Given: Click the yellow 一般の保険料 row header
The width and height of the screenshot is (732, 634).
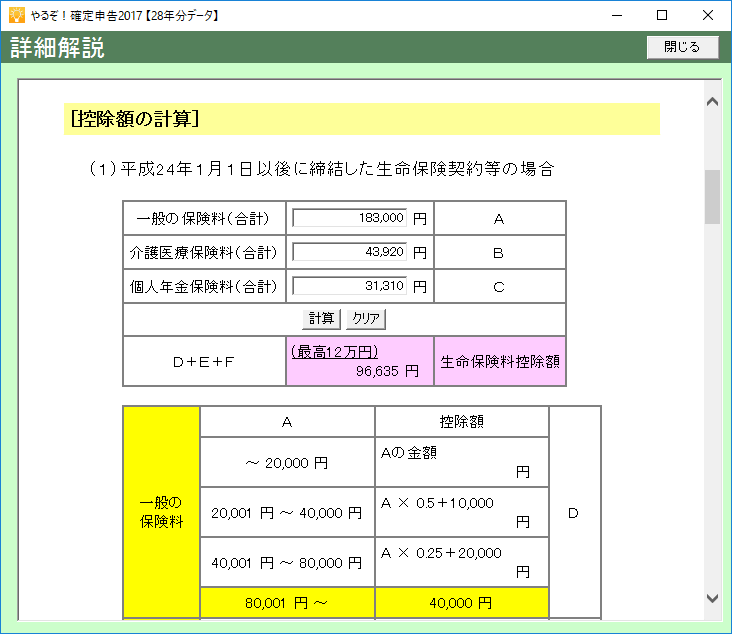Looking at the screenshot, I should pos(162,513).
